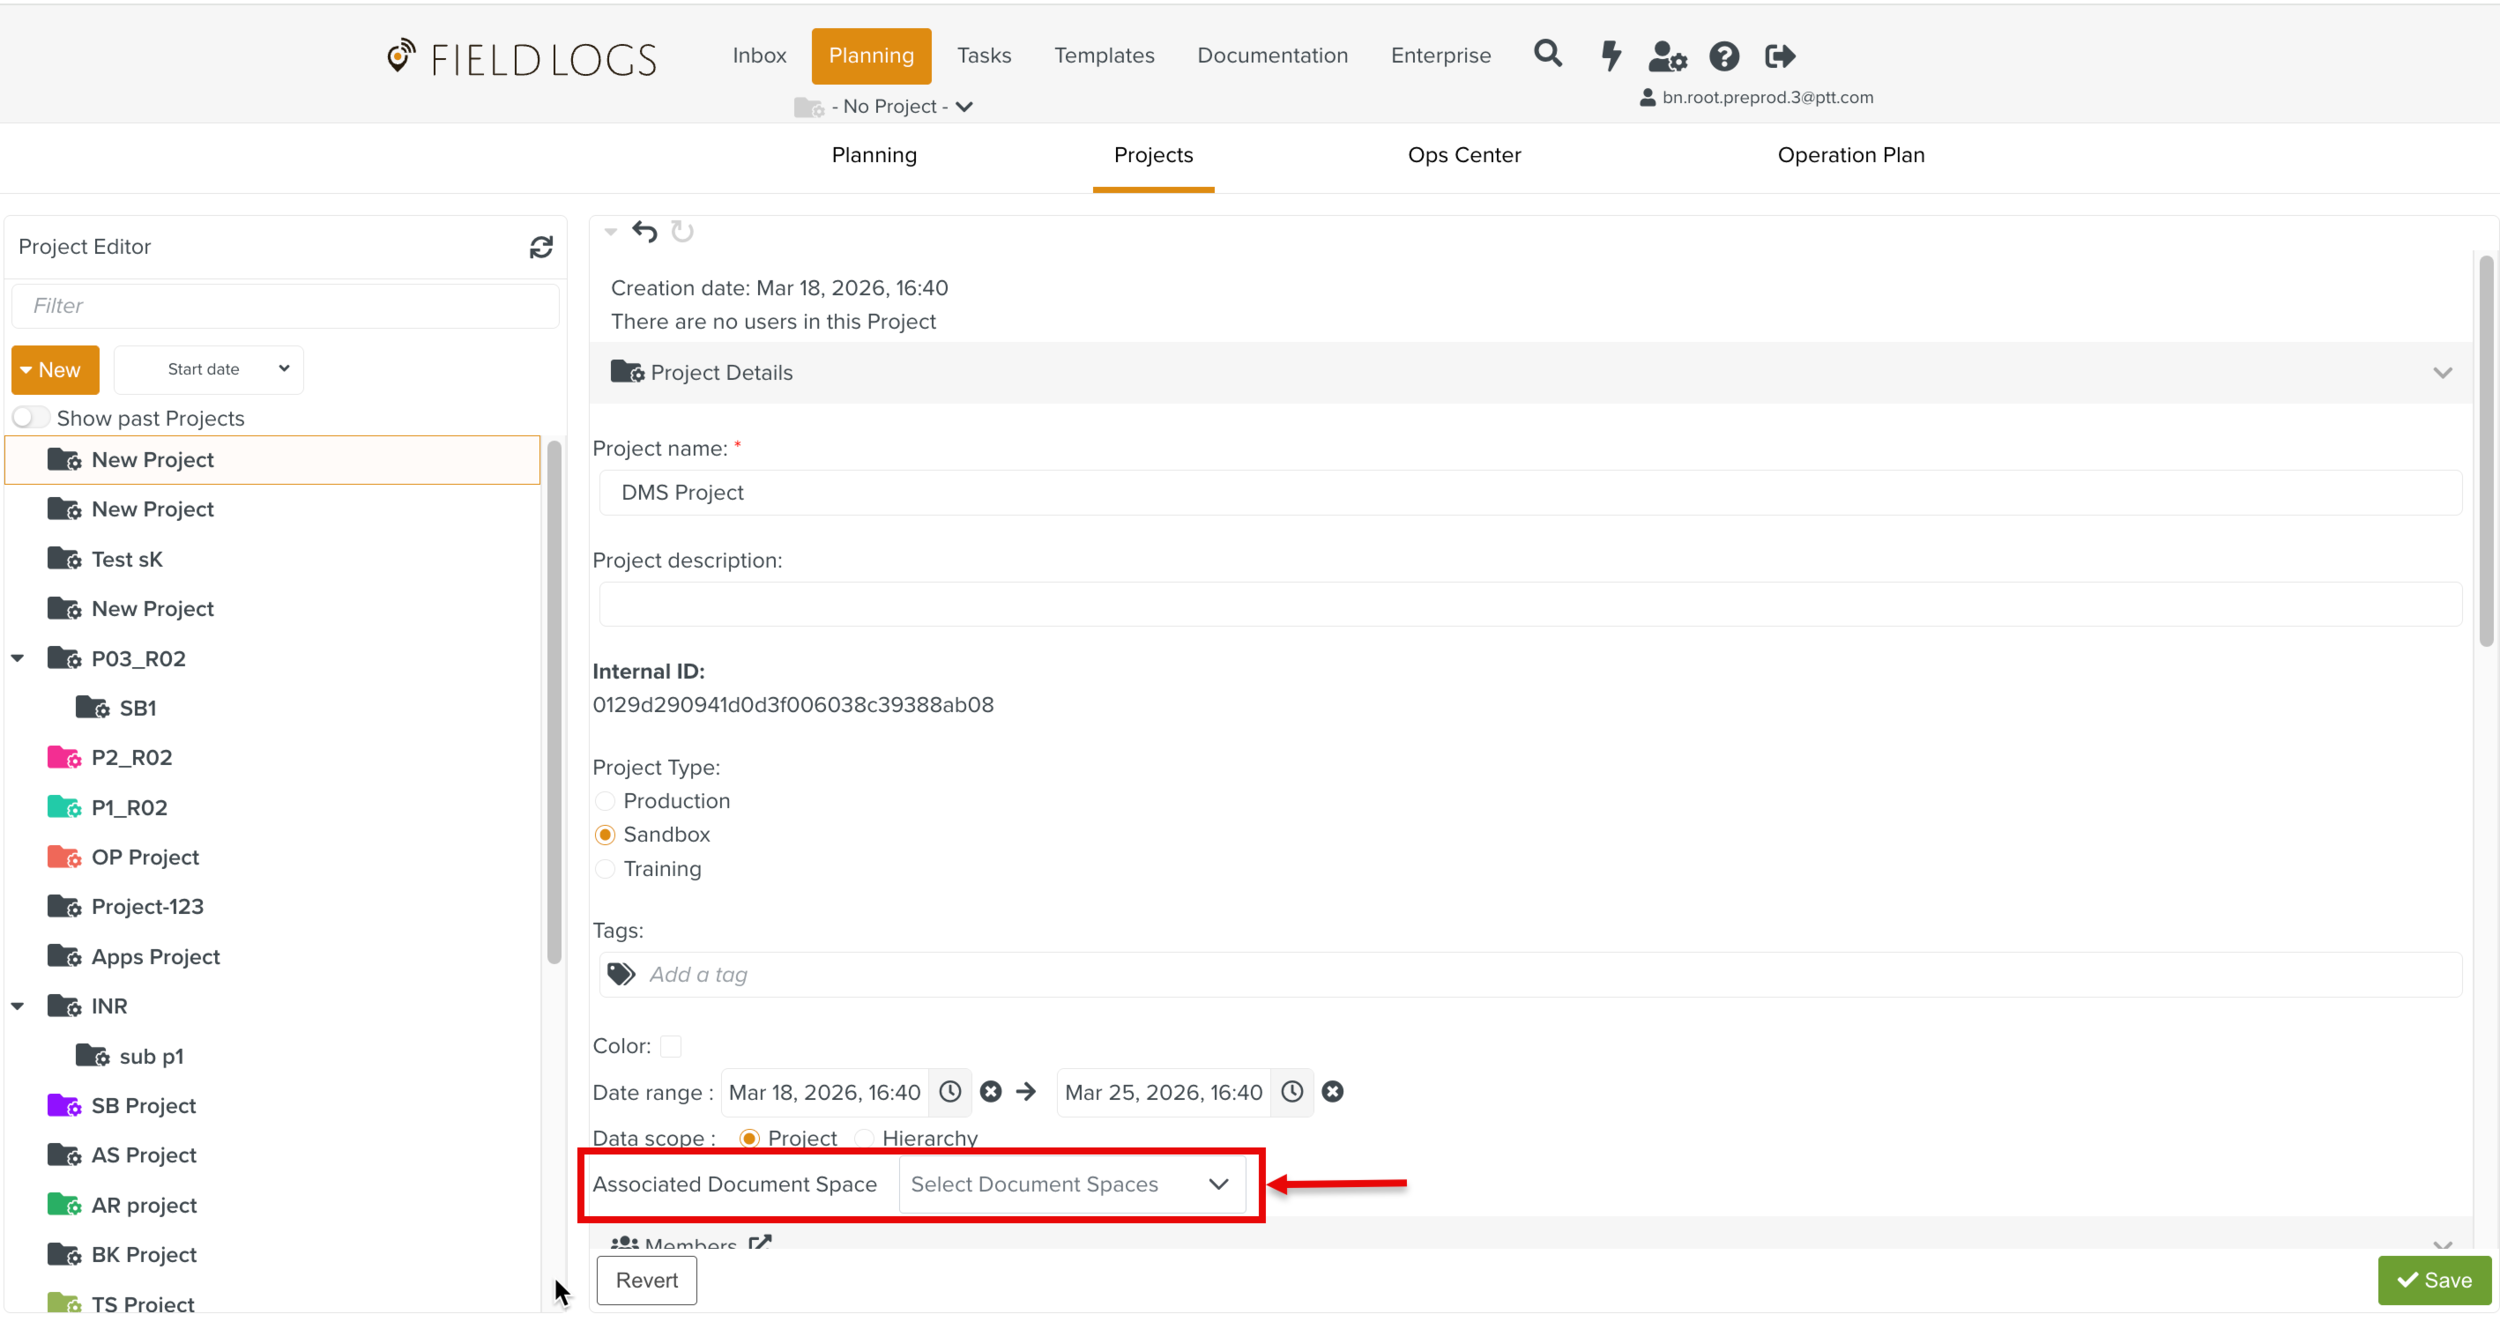Toggle Show past Projects switch
2500x1329 pixels.
(x=30, y=418)
